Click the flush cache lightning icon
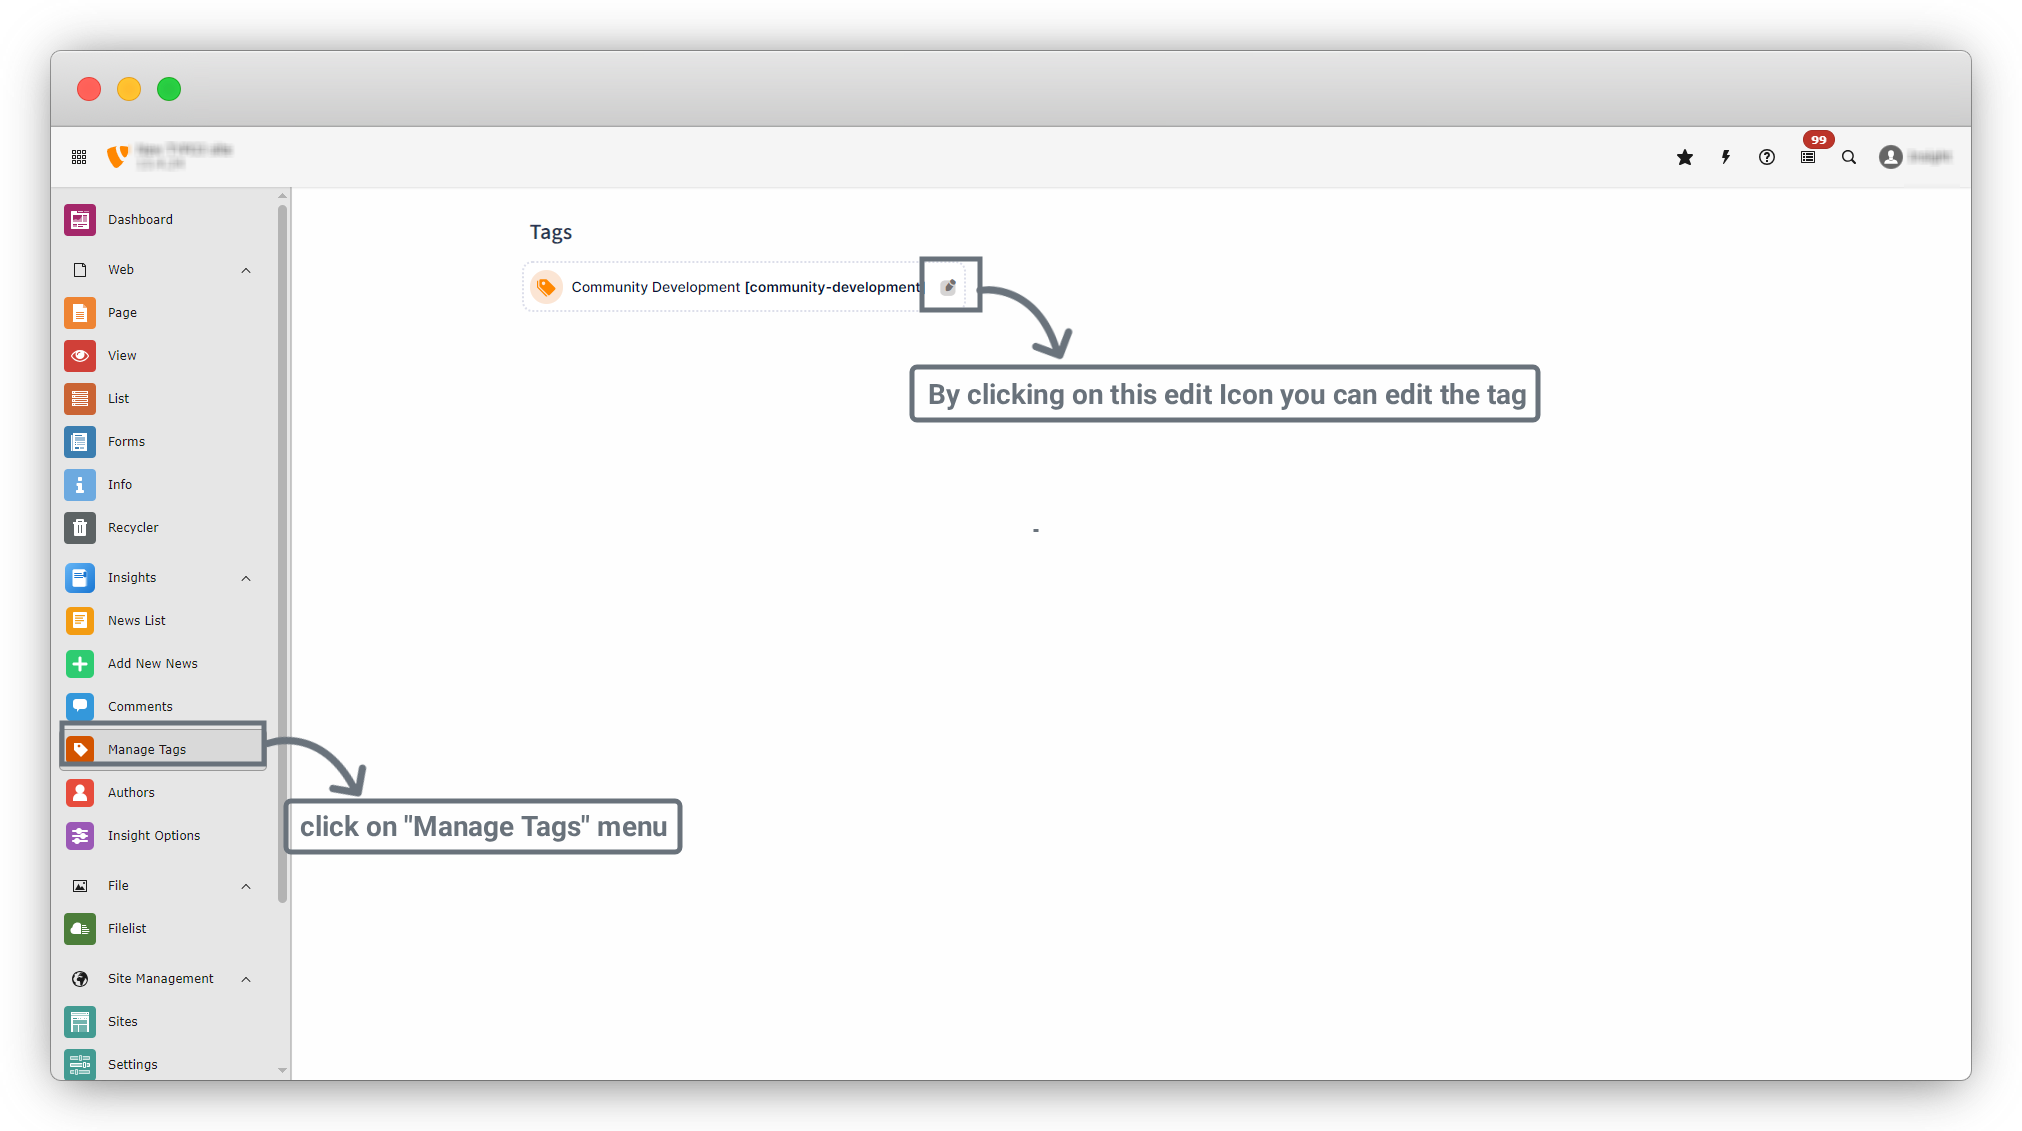The height and width of the screenshot is (1131, 2022). [x=1726, y=157]
